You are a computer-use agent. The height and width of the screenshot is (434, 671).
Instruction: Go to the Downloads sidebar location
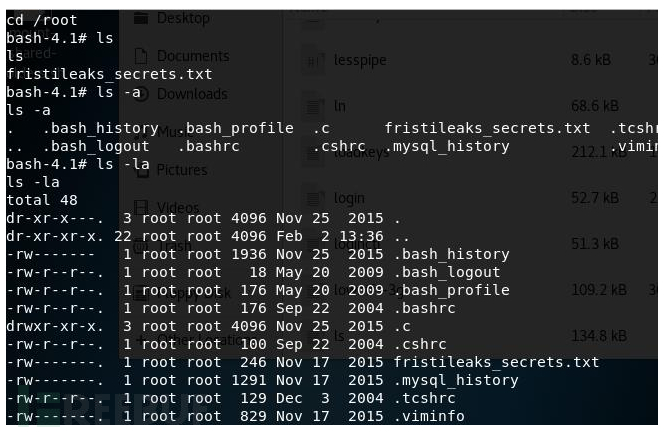pos(192,94)
